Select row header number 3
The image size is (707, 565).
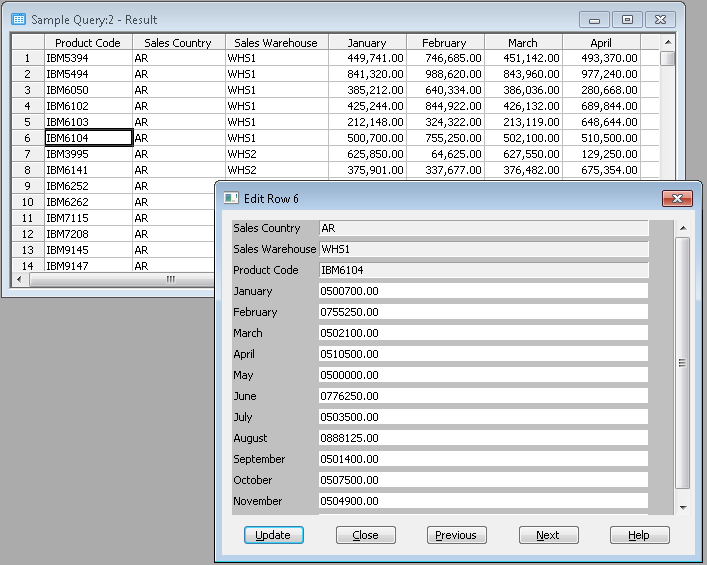pyautogui.click(x=27, y=90)
